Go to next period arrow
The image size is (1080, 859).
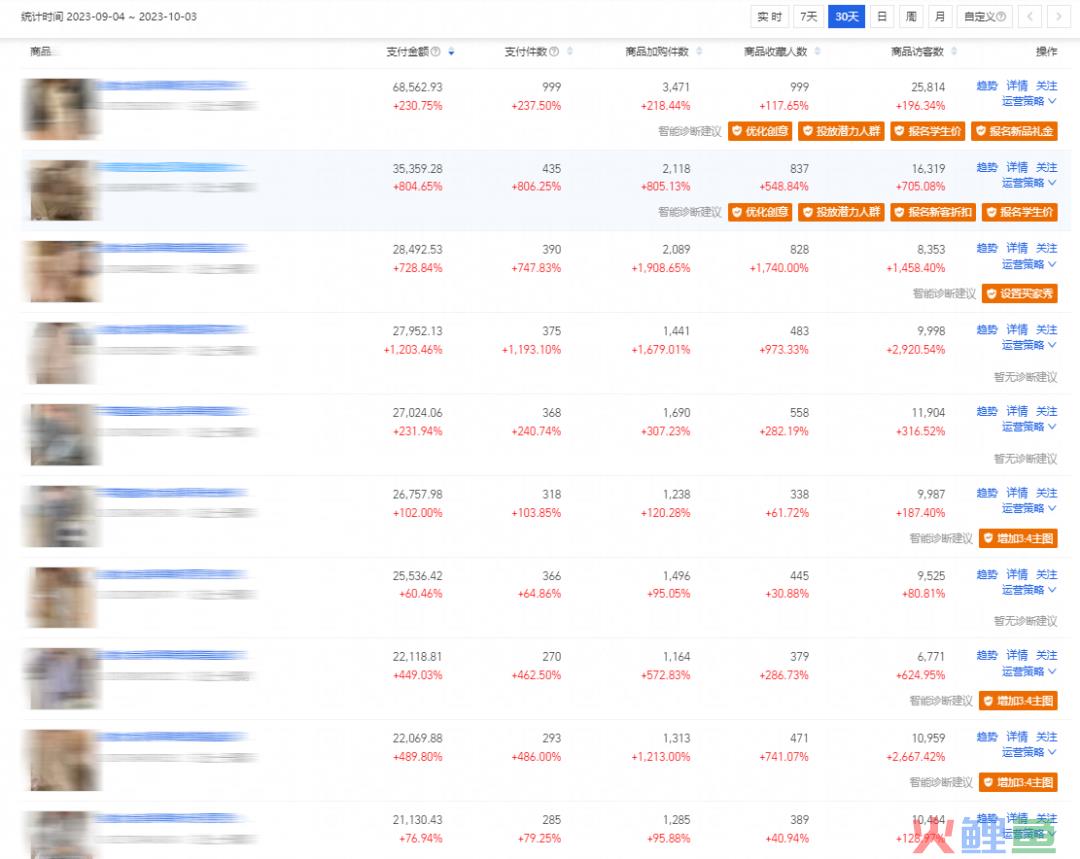(1059, 17)
